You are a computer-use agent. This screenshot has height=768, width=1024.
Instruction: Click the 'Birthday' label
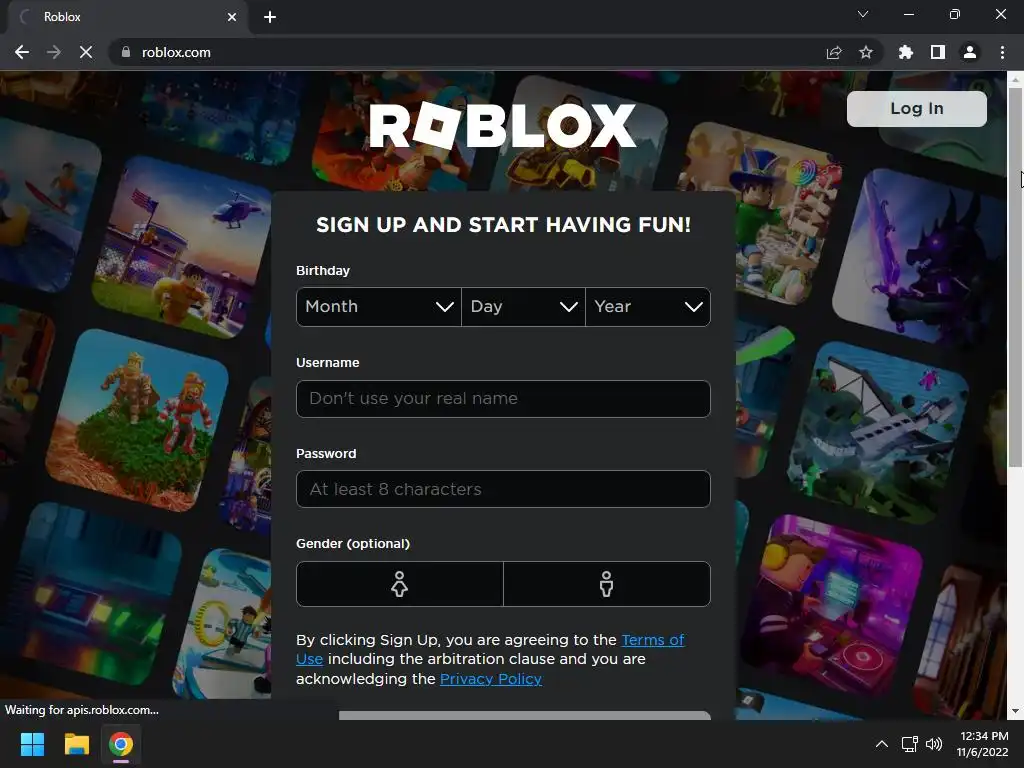(x=323, y=270)
